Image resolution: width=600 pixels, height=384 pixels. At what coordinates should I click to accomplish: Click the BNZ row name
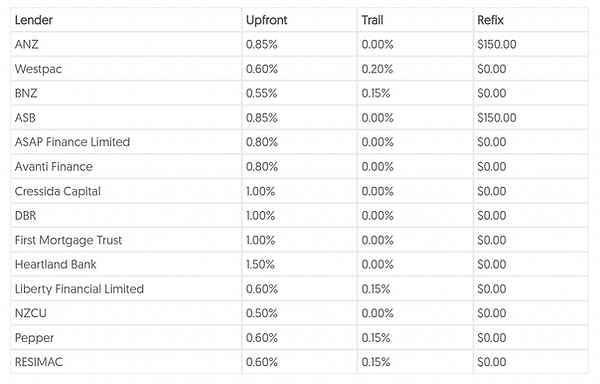click(x=26, y=93)
